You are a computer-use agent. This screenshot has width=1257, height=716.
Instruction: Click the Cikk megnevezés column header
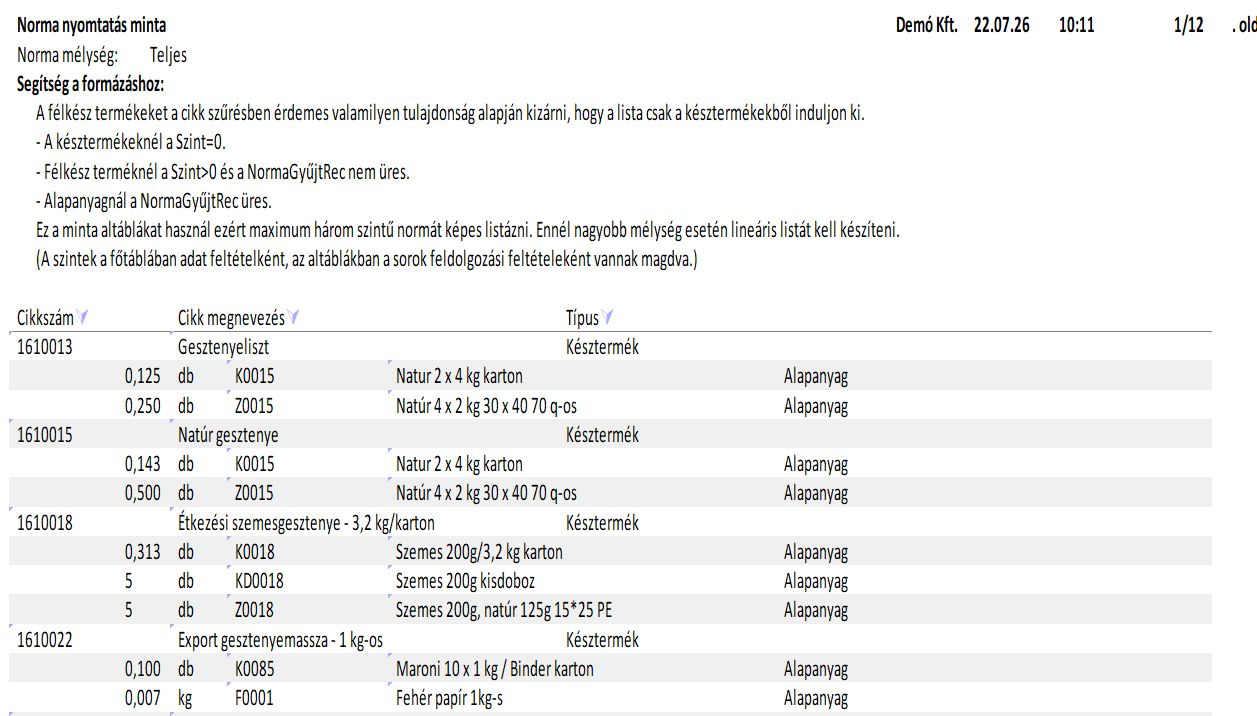click(231, 318)
